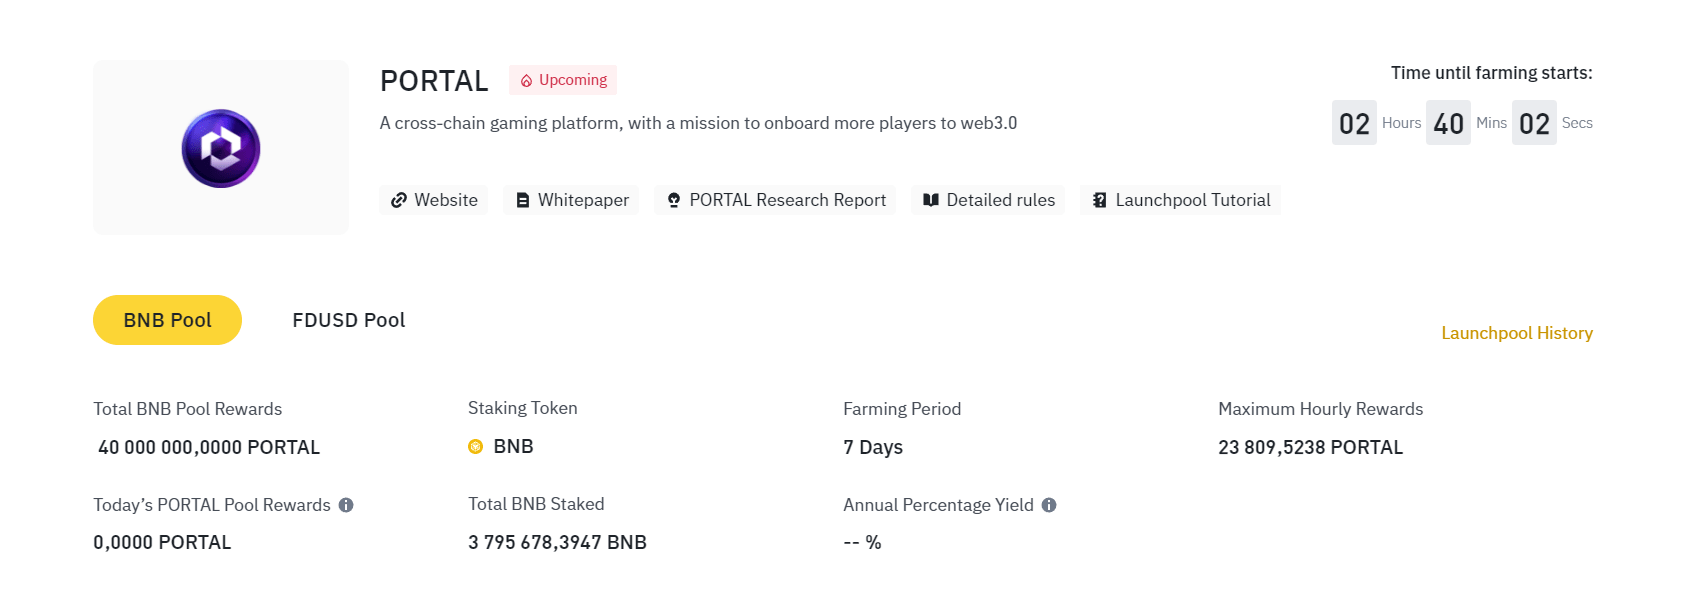Screen dimensions: 1685x591
Task: Click the Total BNB Staked label
Action: coord(536,504)
